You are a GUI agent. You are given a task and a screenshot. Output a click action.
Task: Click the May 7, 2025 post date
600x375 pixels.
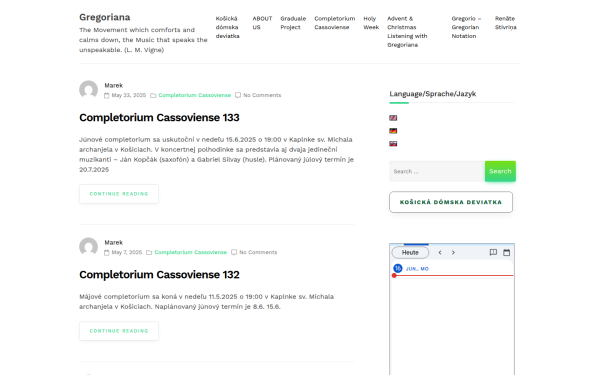coord(127,252)
